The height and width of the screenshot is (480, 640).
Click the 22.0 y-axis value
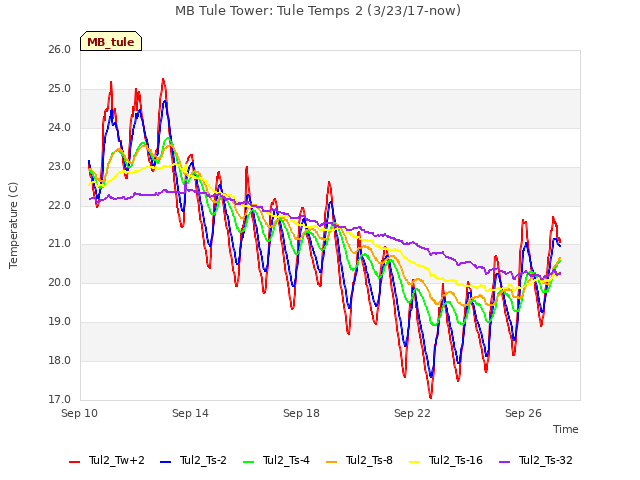click(x=60, y=205)
